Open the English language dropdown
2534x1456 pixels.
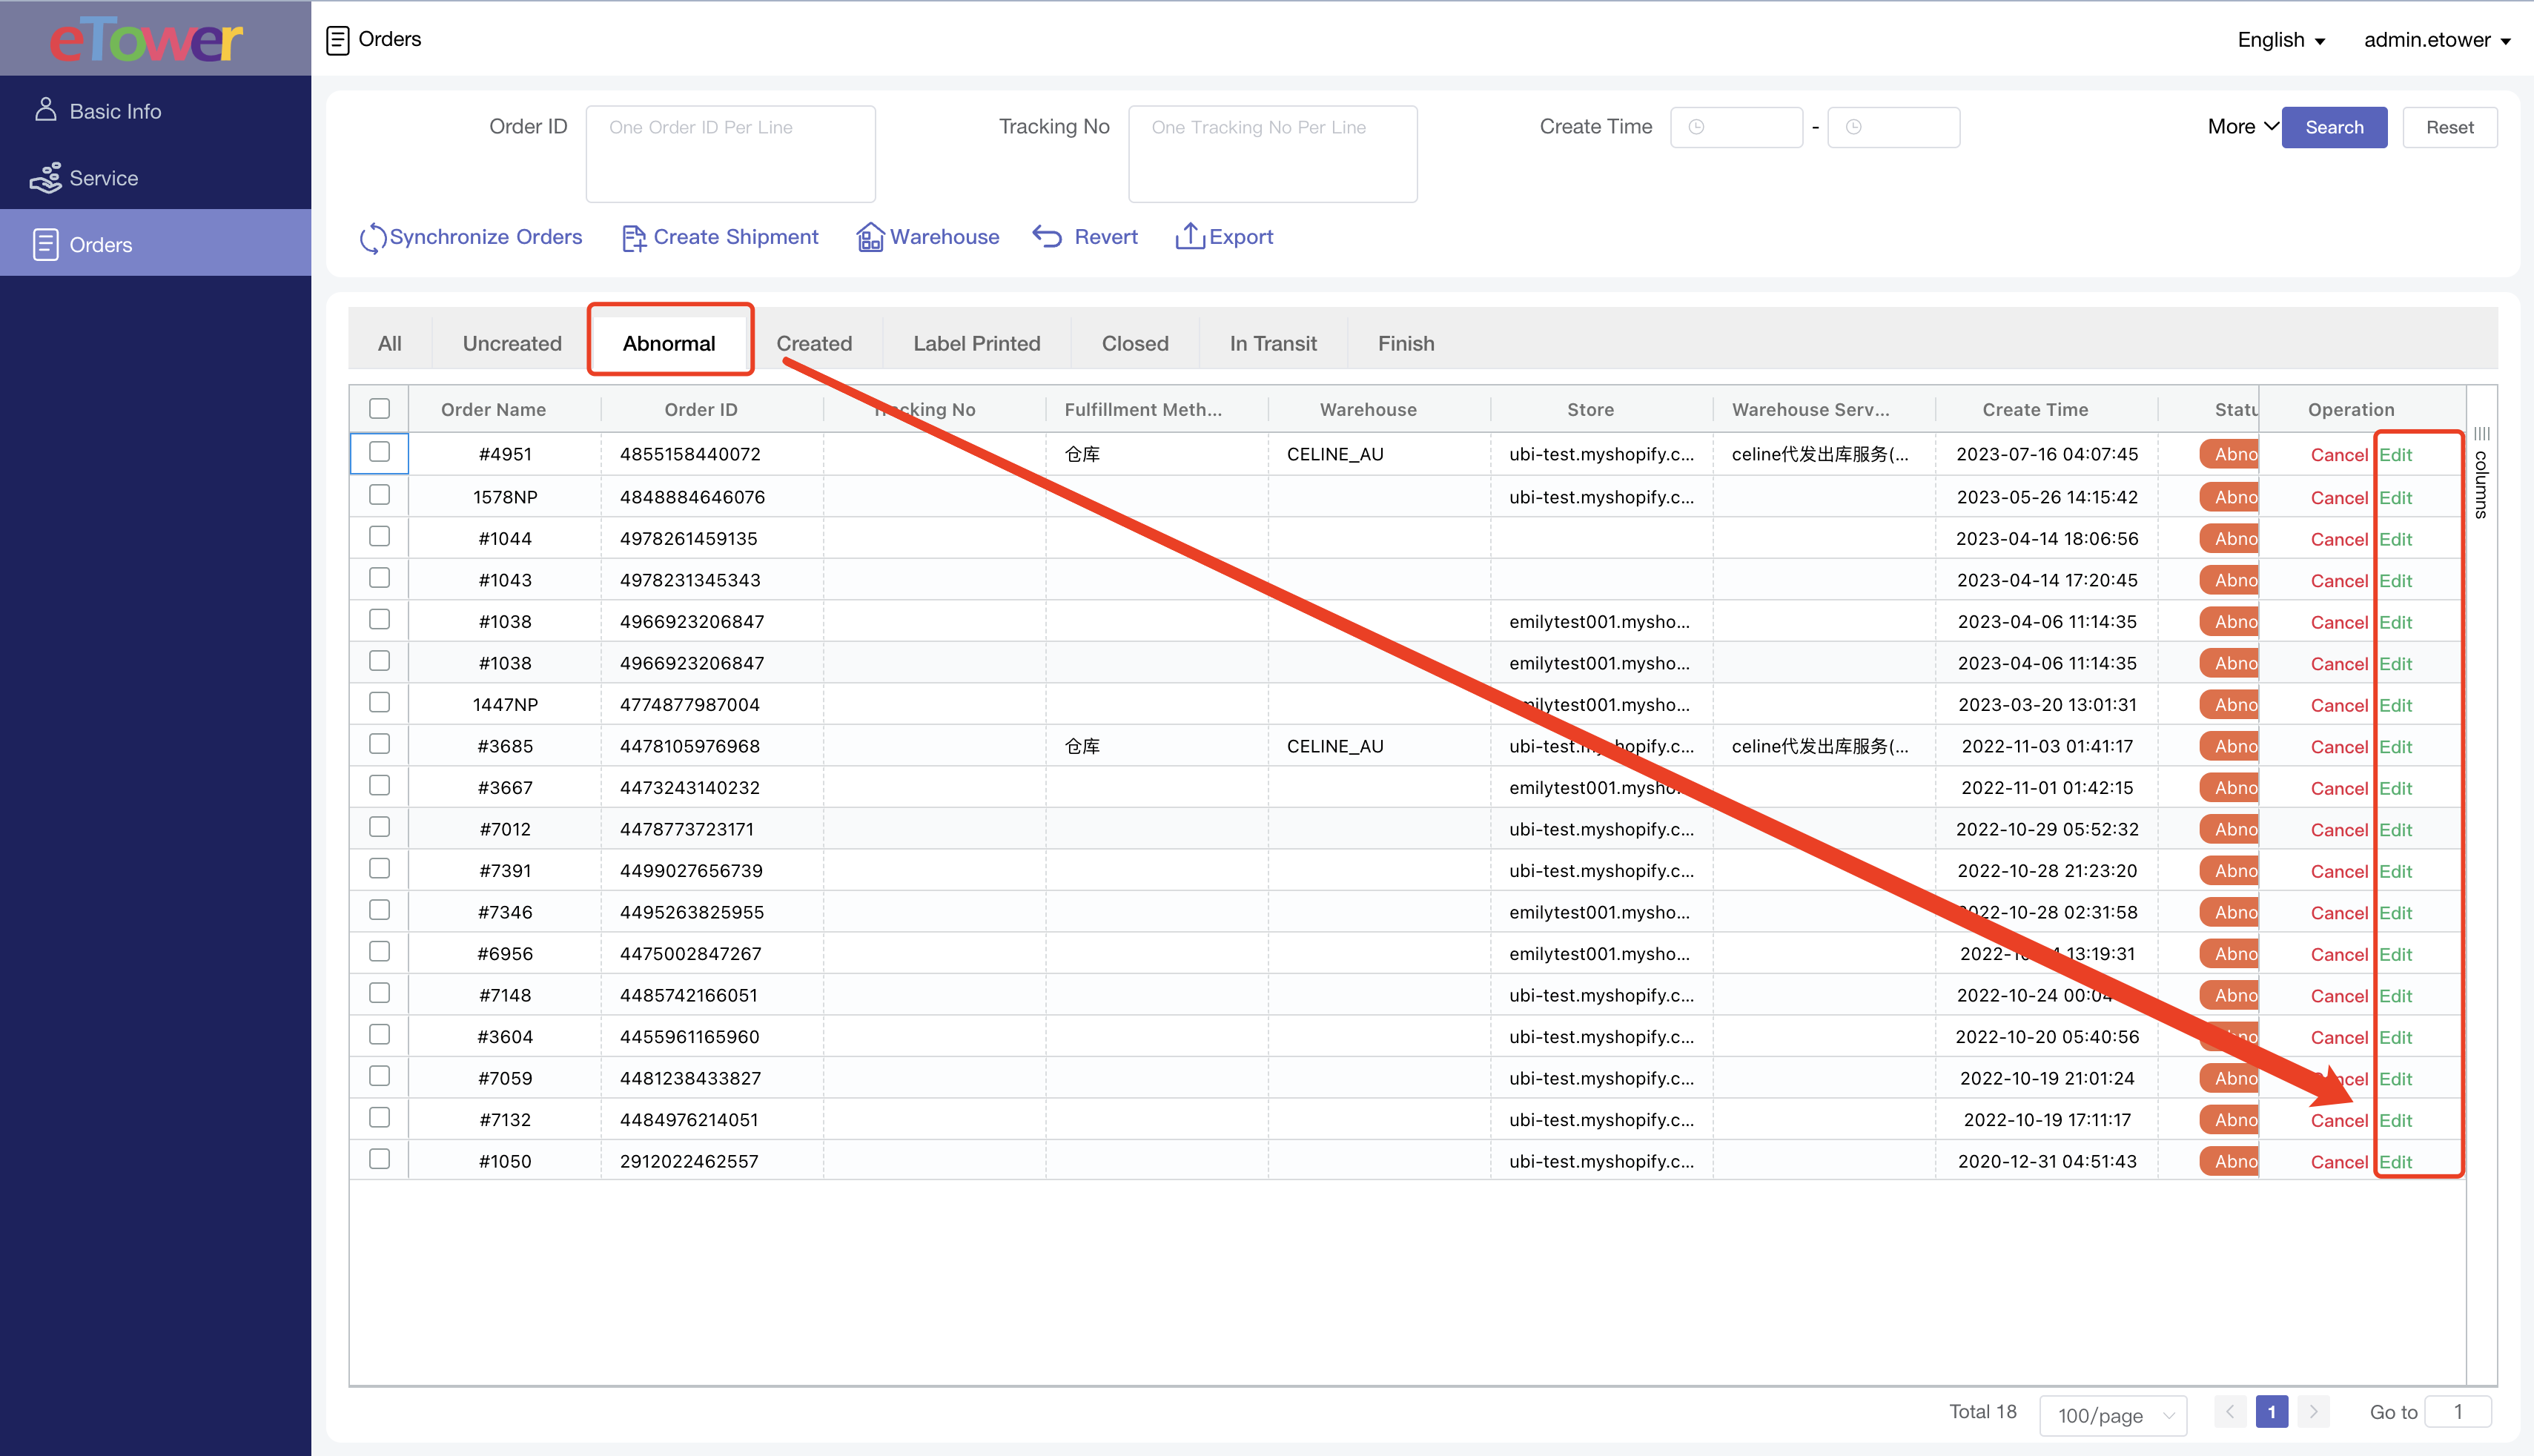(x=2281, y=40)
